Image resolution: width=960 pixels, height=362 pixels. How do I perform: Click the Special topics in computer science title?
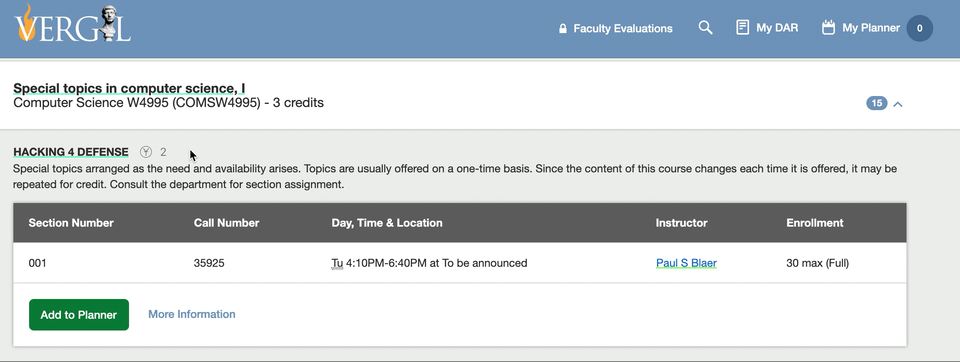click(x=129, y=89)
